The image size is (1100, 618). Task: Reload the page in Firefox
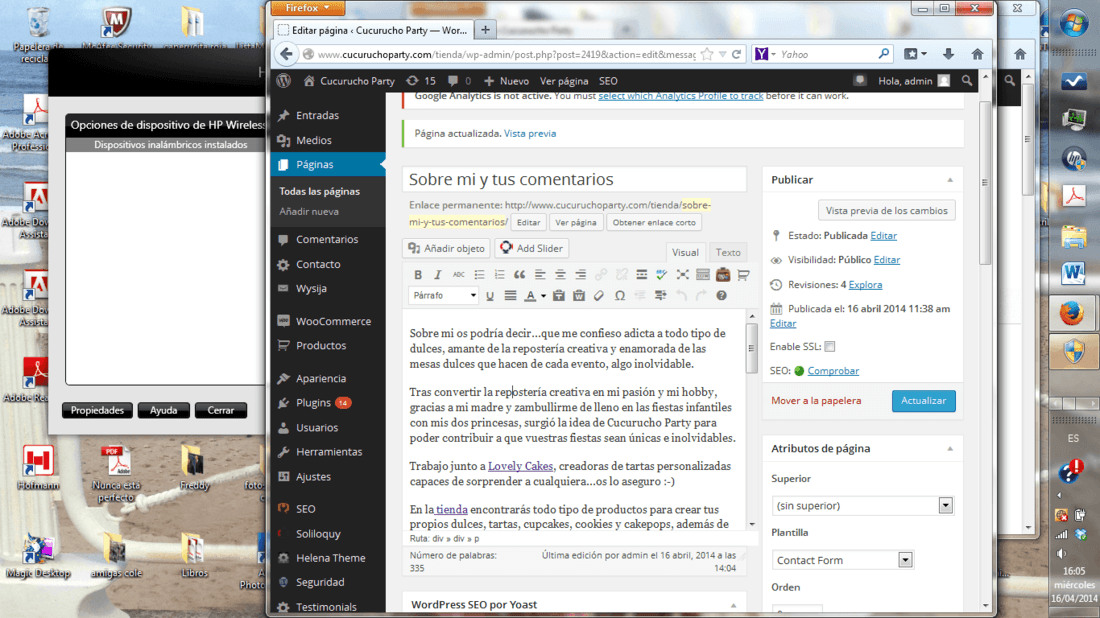coord(737,54)
